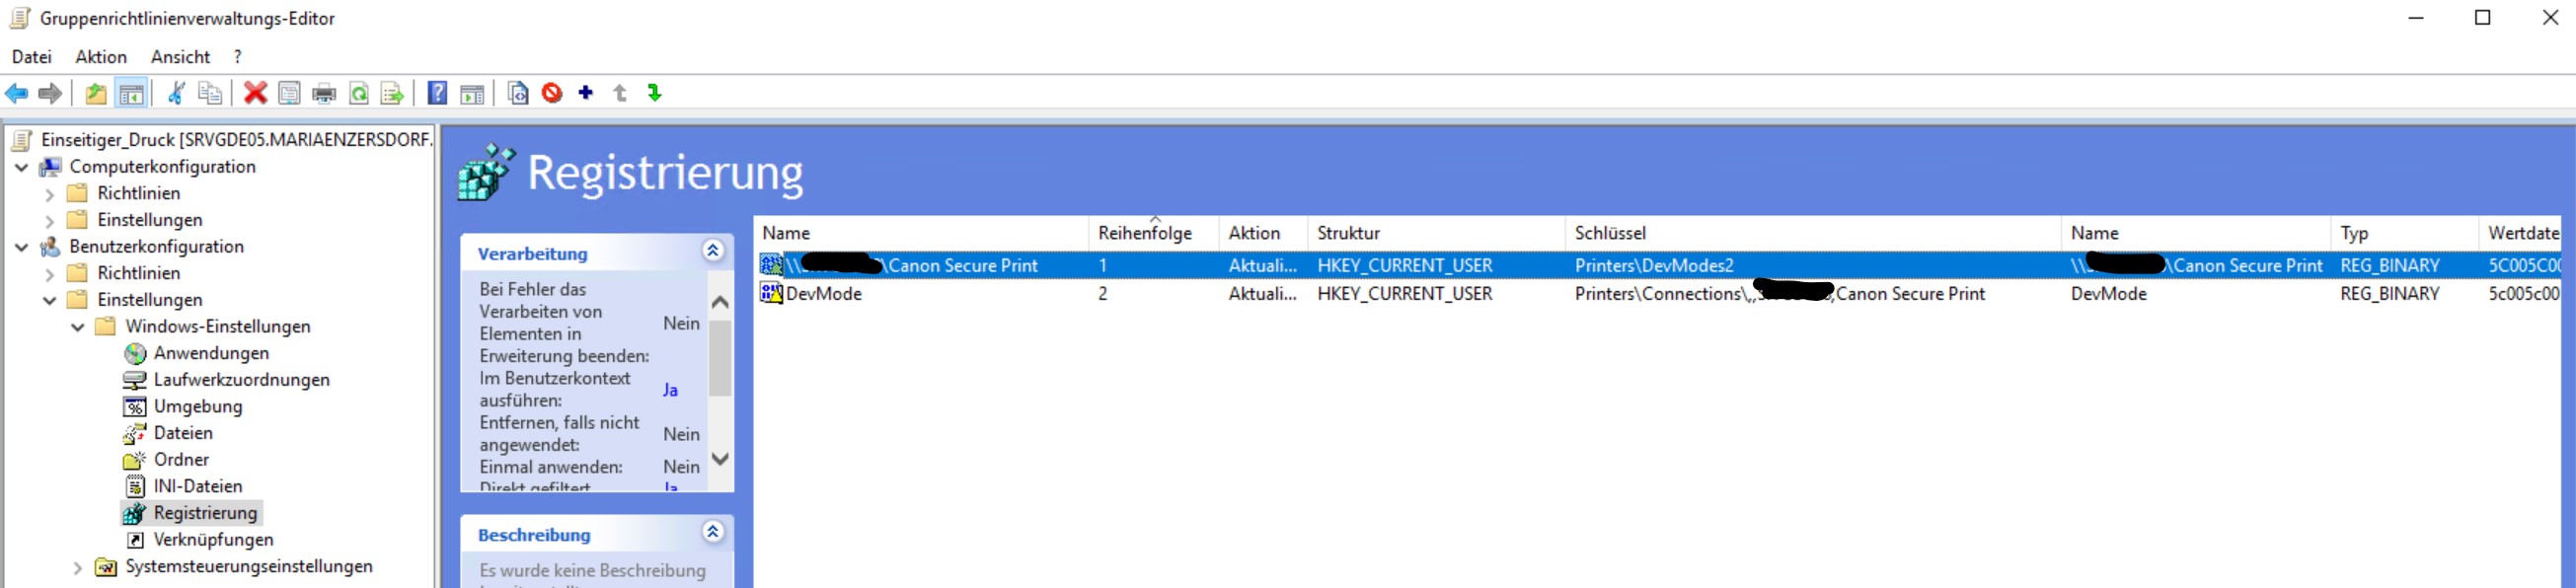Click the Verarbeitung panel scrollbar thumb
The height and width of the screenshot is (588, 2576).
coord(720,357)
